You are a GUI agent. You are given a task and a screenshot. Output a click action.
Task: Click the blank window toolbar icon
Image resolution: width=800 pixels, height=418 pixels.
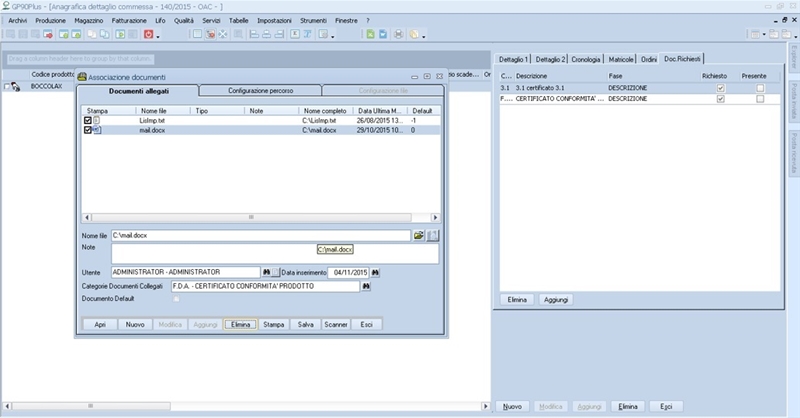[197, 34]
